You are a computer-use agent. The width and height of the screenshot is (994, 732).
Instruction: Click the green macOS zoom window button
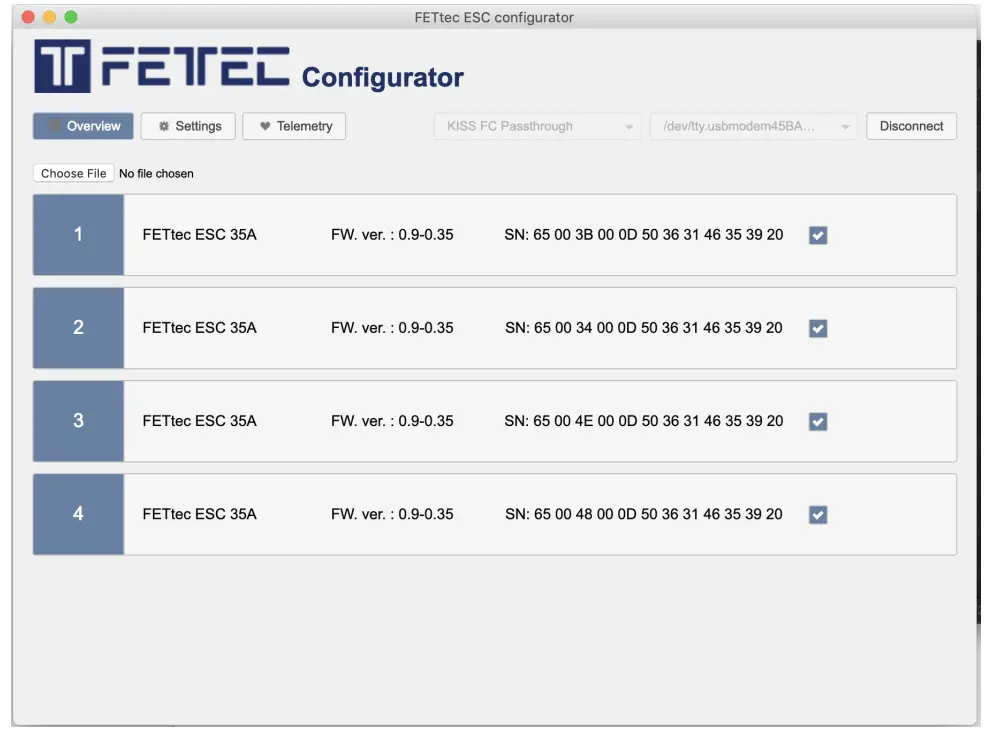(71, 17)
